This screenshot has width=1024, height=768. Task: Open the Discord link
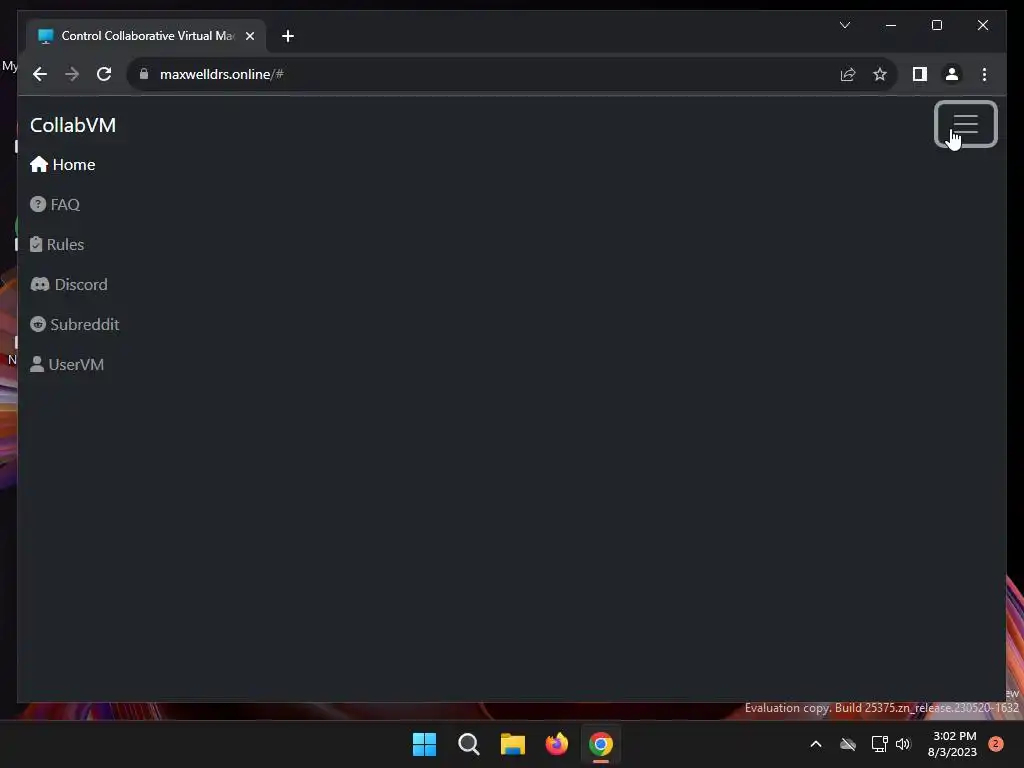[x=69, y=284]
